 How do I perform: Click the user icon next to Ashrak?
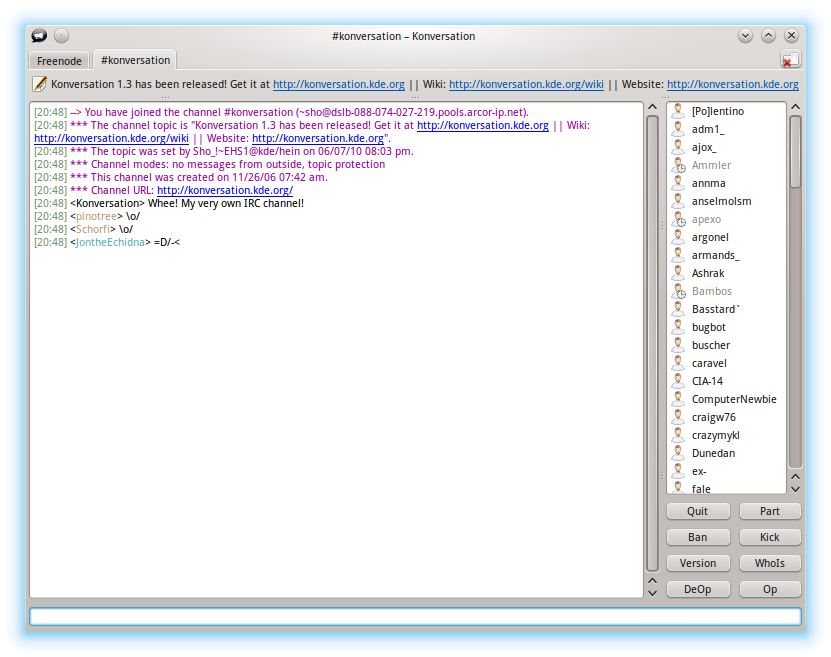point(678,273)
